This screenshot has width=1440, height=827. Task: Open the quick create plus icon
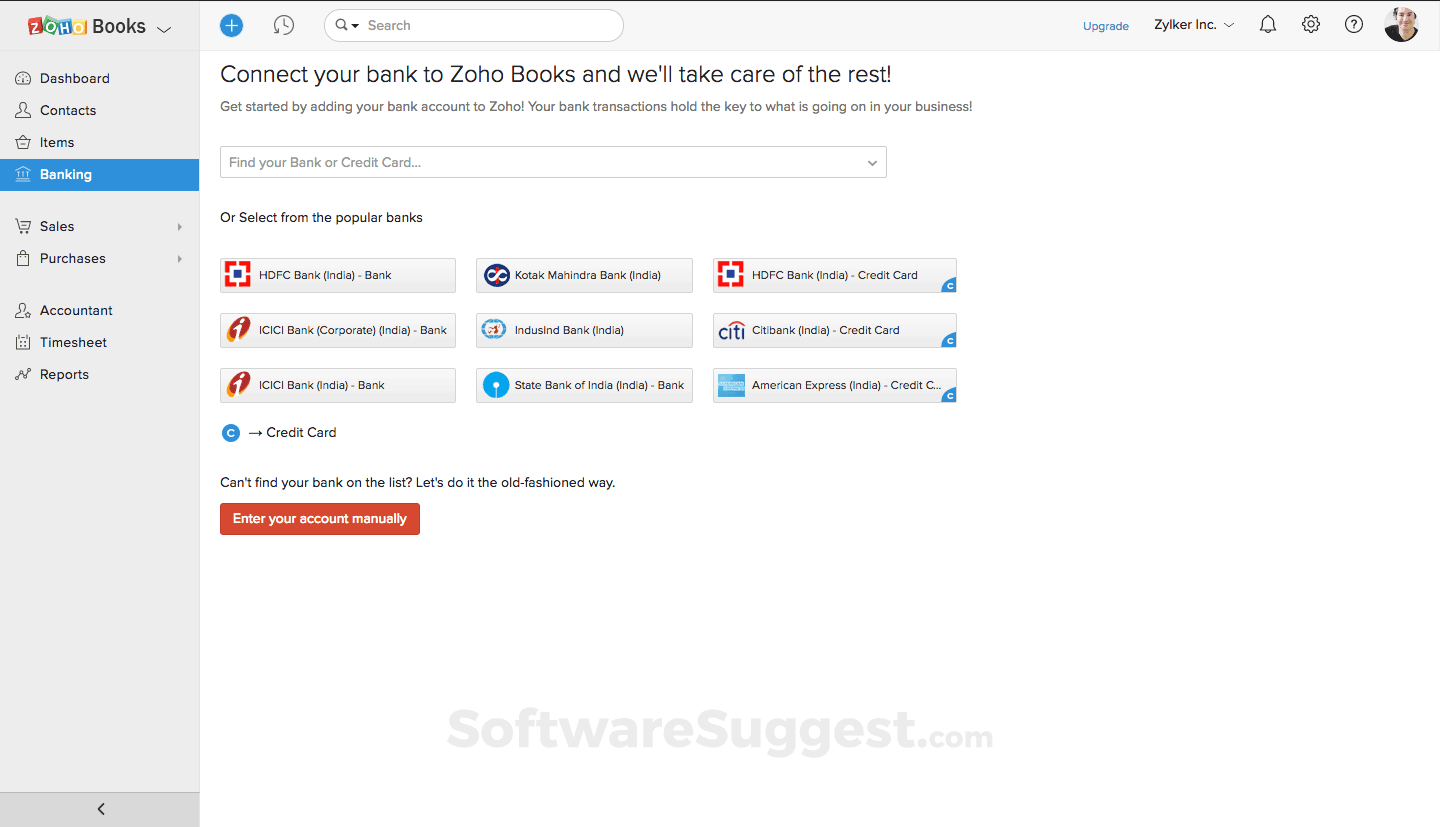pyautogui.click(x=231, y=25)
